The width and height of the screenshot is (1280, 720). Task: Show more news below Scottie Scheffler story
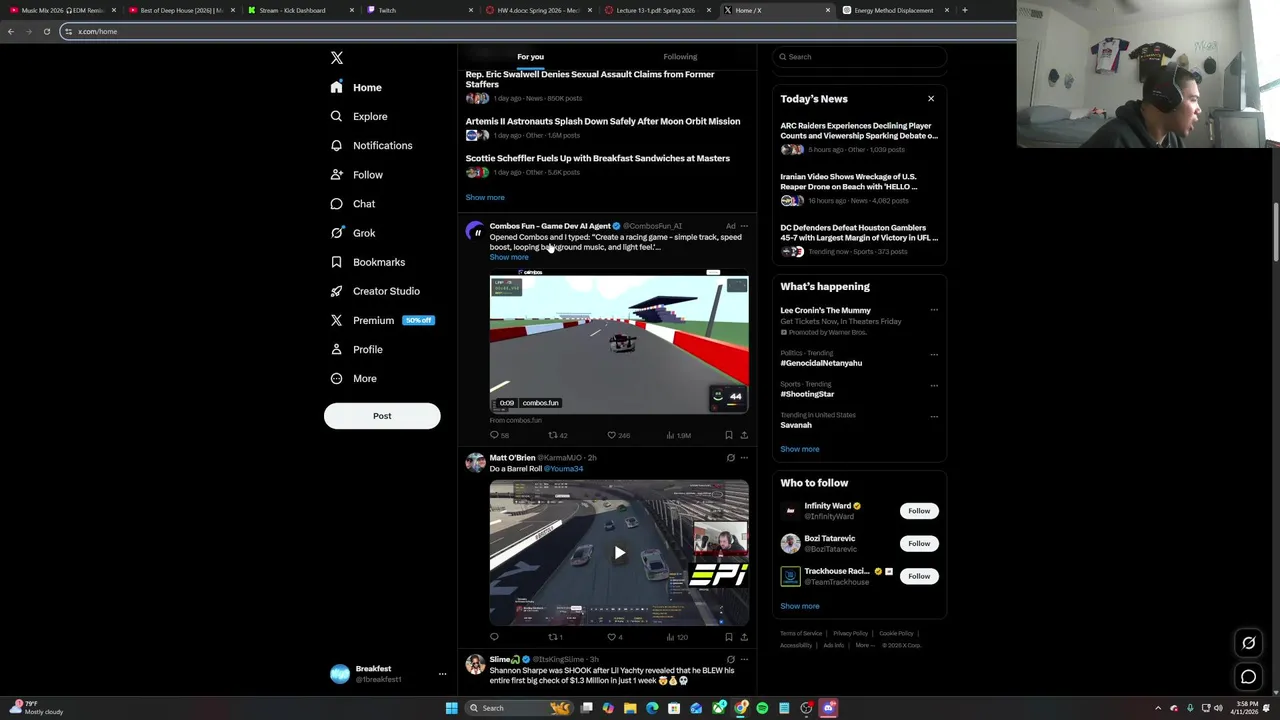(x=485, y=197)
